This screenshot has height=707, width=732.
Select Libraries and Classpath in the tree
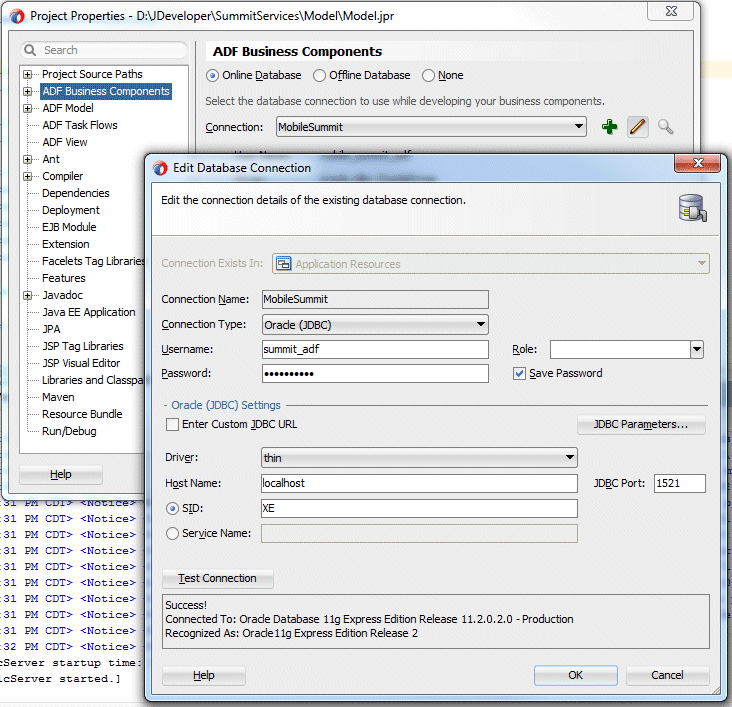click(x=92, y=380)
